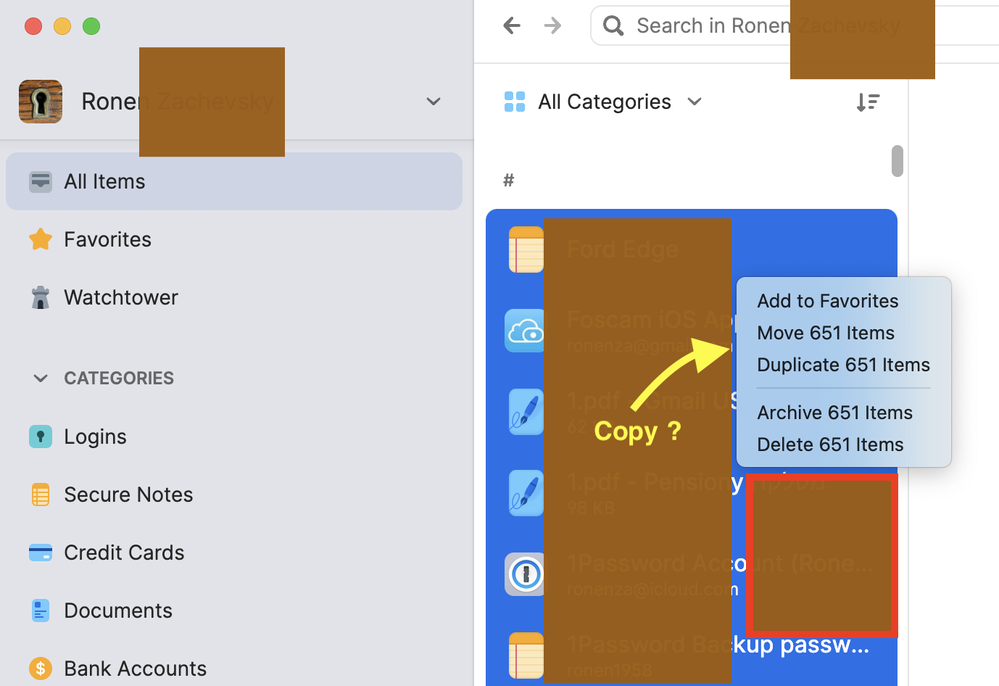Open Watchtower in the sidebar
Image resolution: width=999 pixels, height=686 pixels.
coord(120,298)
